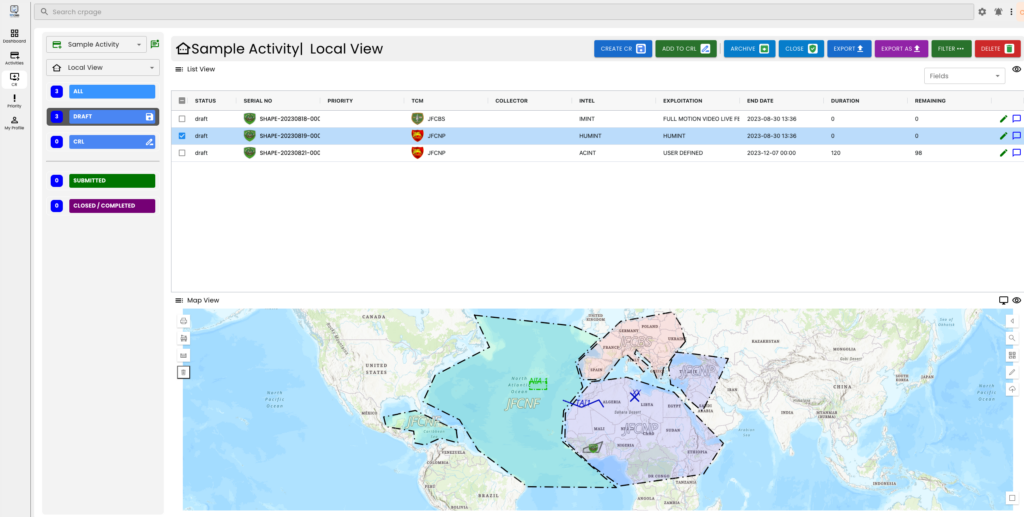Toggle the List View eye visibility icon
The width and height of the screenshot is (1024, 517).
point(1016,70)
